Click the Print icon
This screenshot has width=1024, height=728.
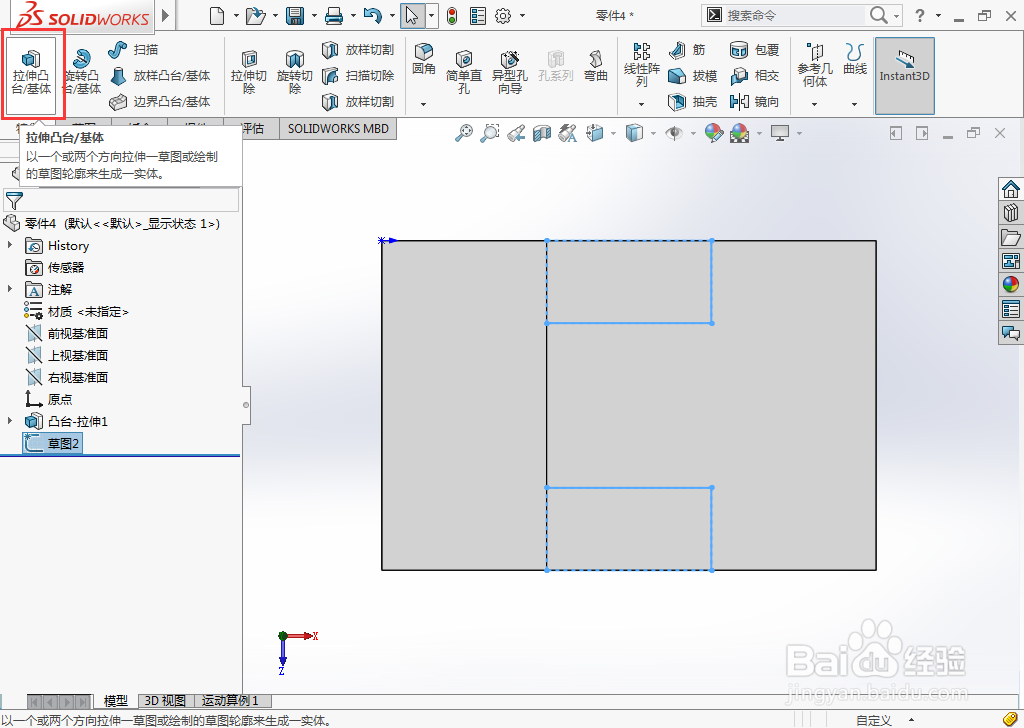pos(334,16)
